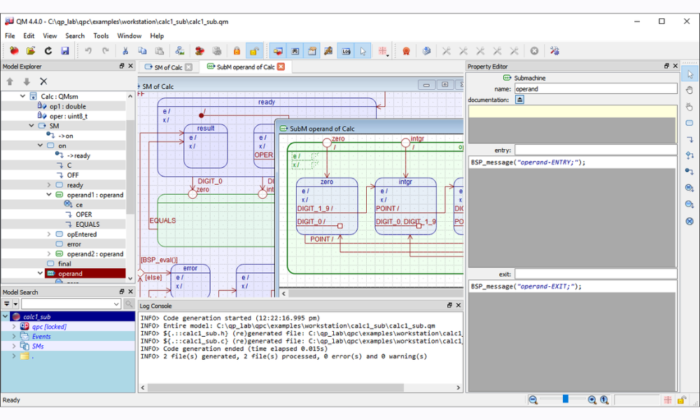The height and width of the screenshot is (420, 700).
Task: Select the pointer tool in side toolbox
Action: point(690,74)
